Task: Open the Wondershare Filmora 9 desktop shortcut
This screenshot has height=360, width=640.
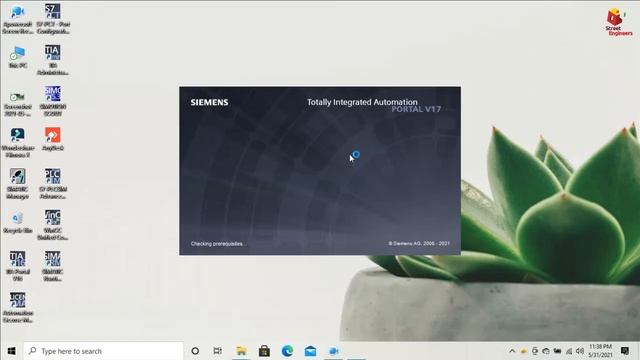Action: 18,143
